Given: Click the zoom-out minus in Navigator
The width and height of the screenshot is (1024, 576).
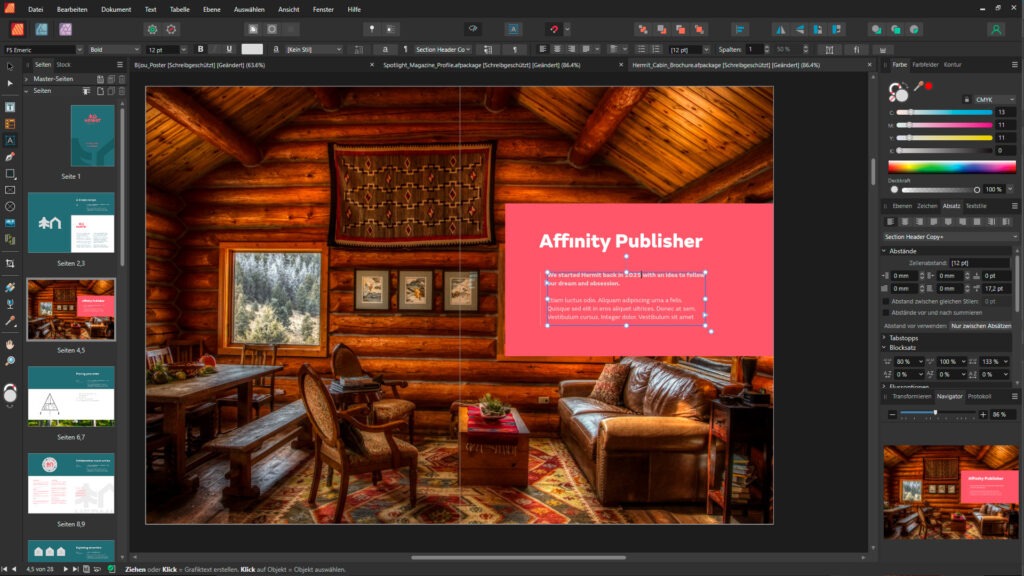Looking at the screenshot, I should (x=892, y=415).
